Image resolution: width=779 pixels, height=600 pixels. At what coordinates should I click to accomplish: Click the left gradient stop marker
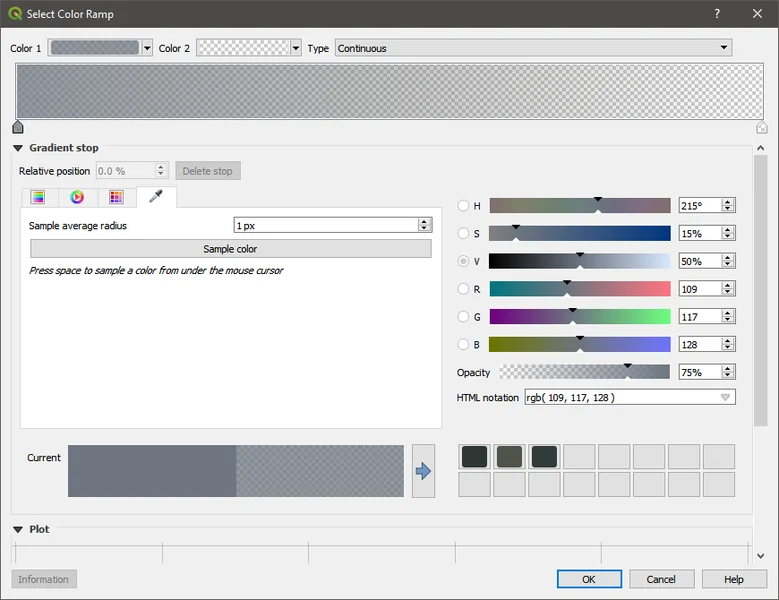18,127
